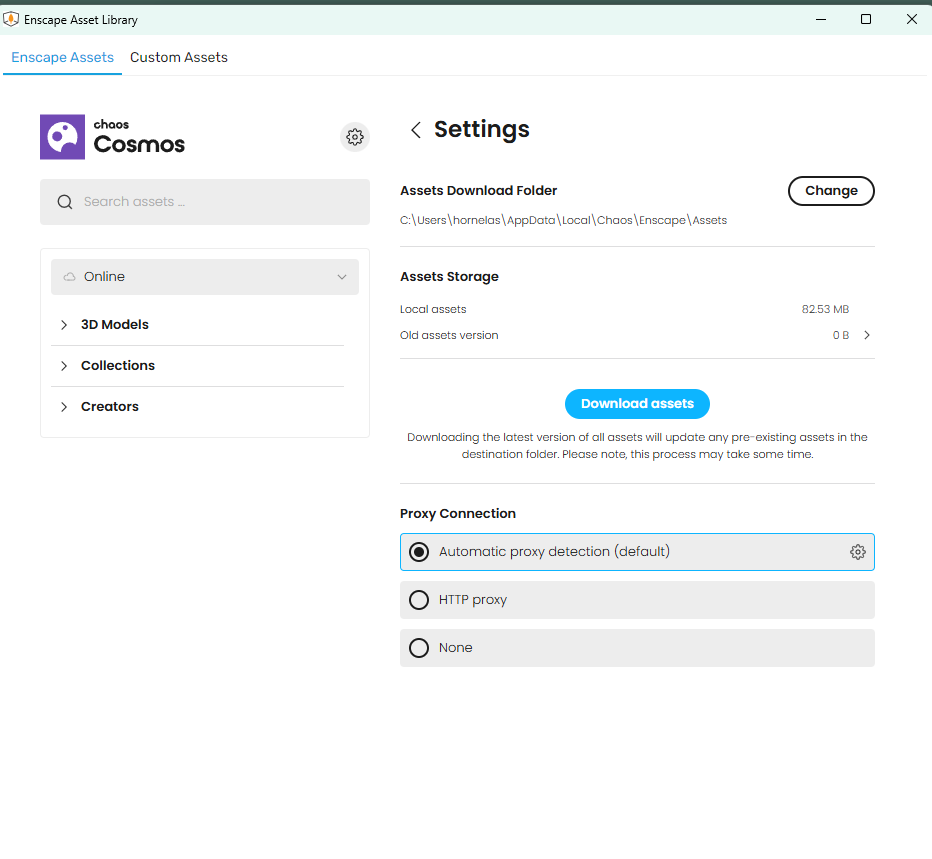
Task: Switch to Enscape Assets tab
Action: tap(62, 57)
